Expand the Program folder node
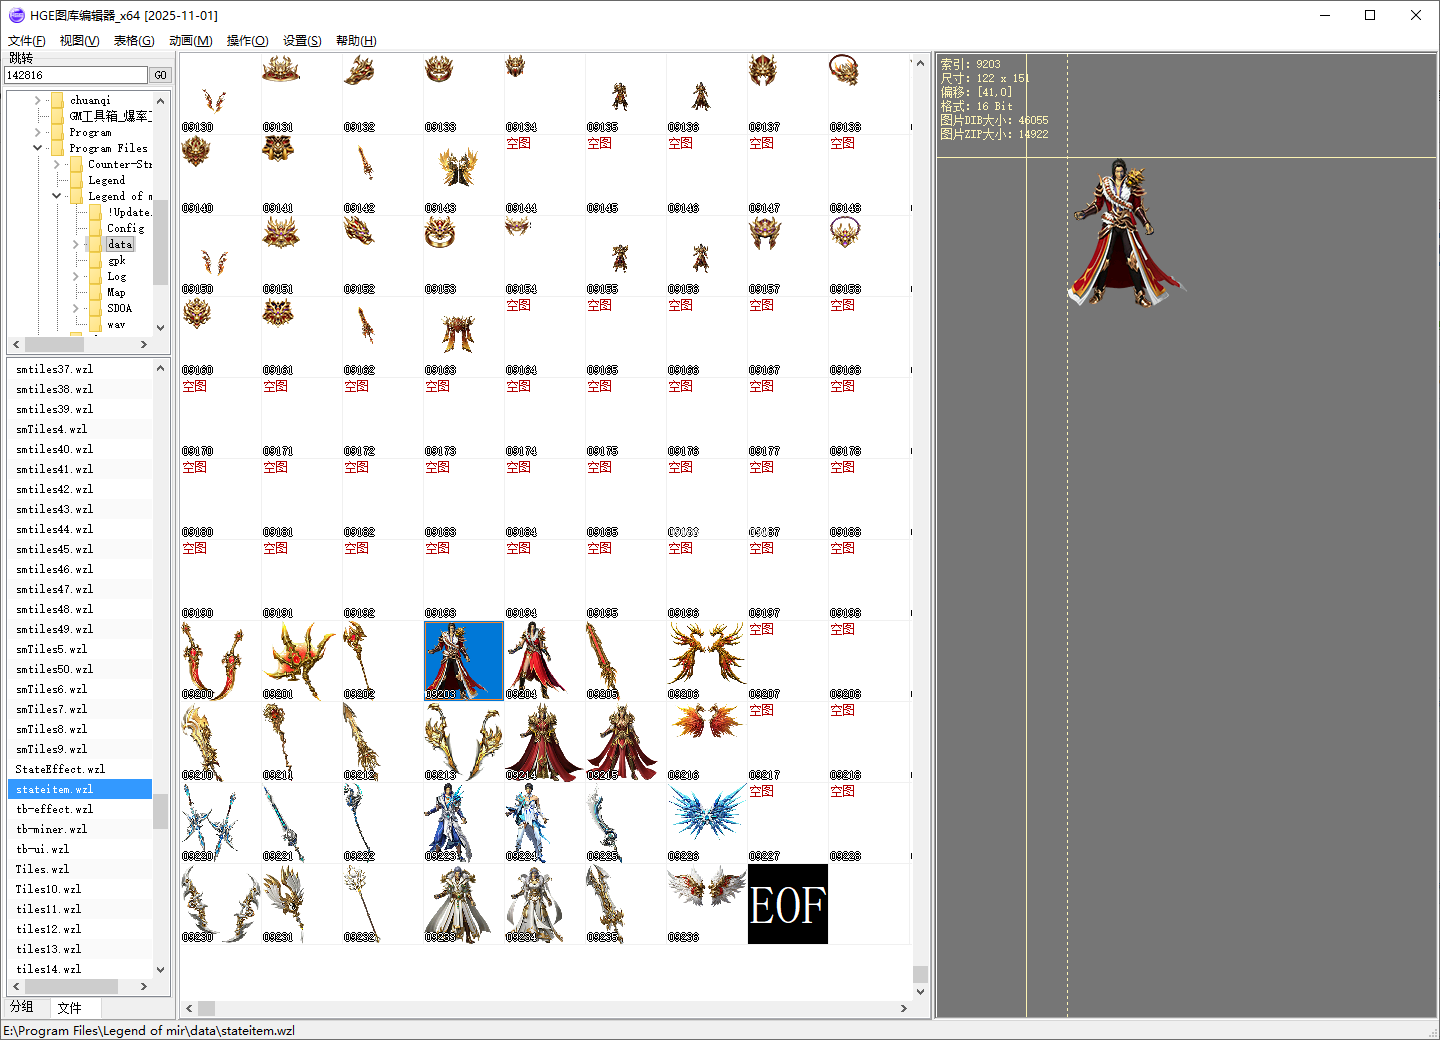The image size is (1440, 1040). 37,132
